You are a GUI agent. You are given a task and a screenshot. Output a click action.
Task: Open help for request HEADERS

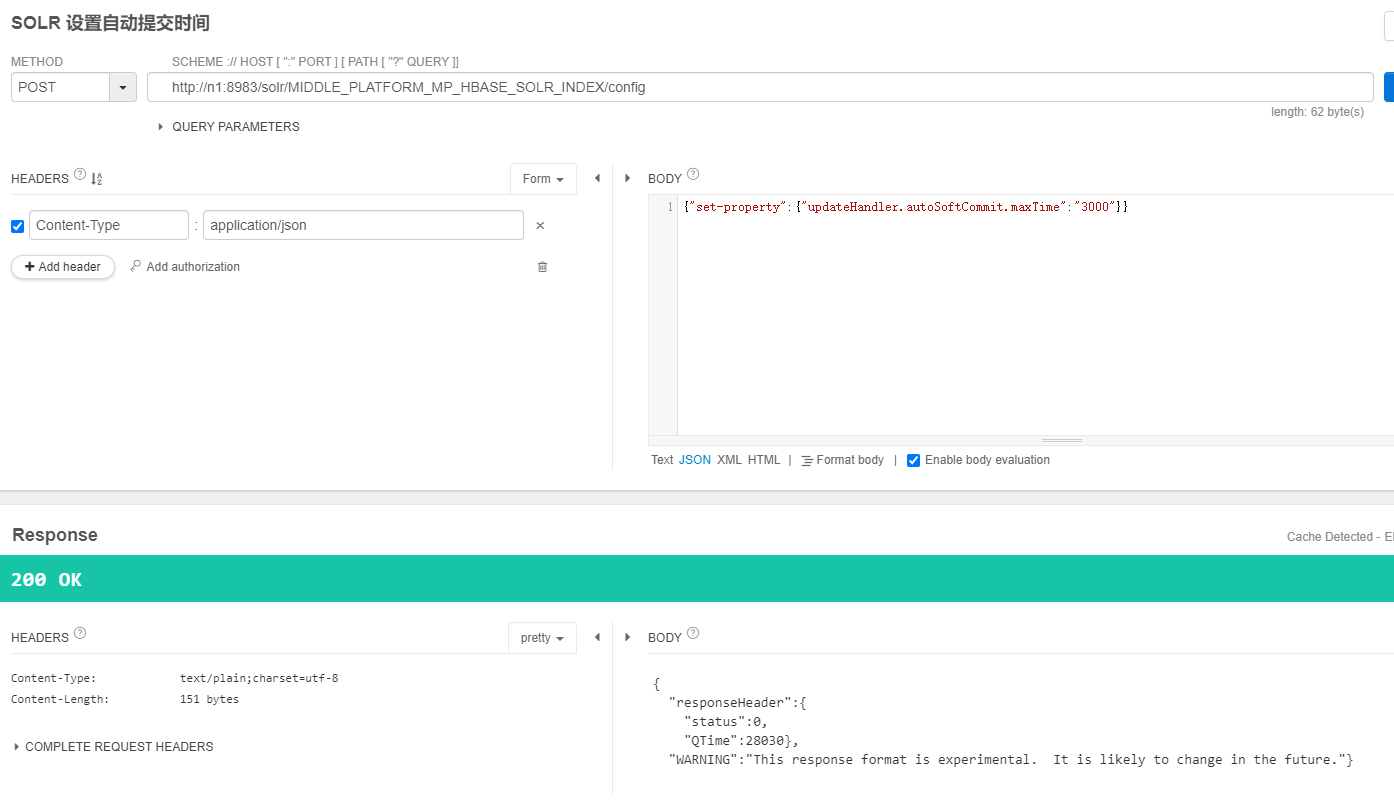pos(80,176)
